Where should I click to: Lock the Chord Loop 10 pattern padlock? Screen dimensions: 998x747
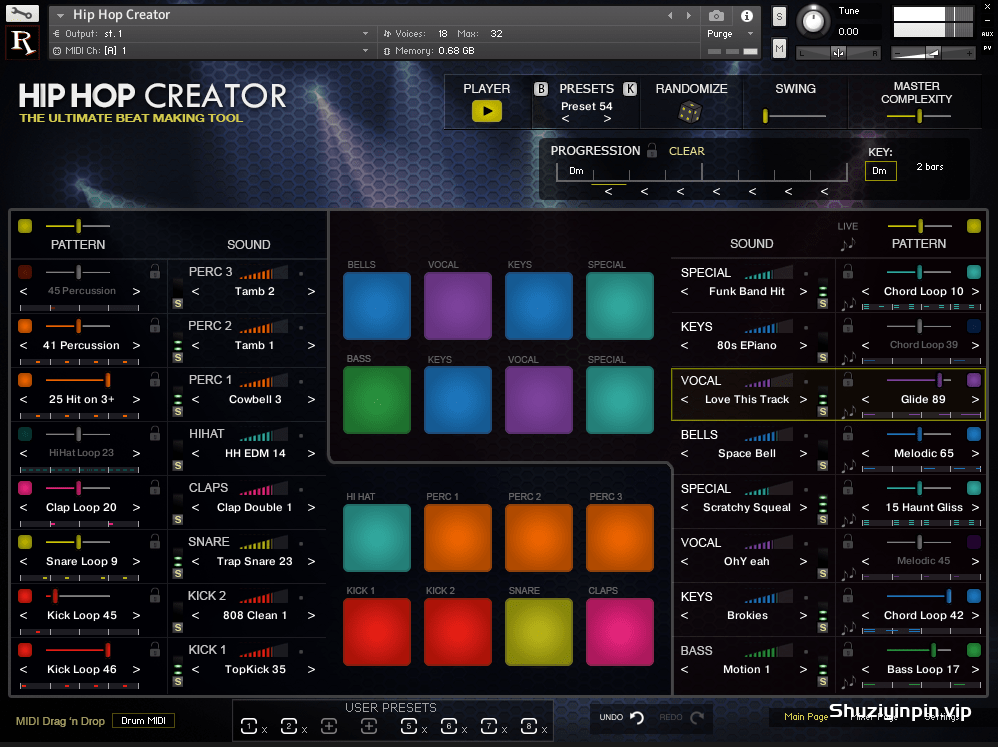(x=848, y=272)
